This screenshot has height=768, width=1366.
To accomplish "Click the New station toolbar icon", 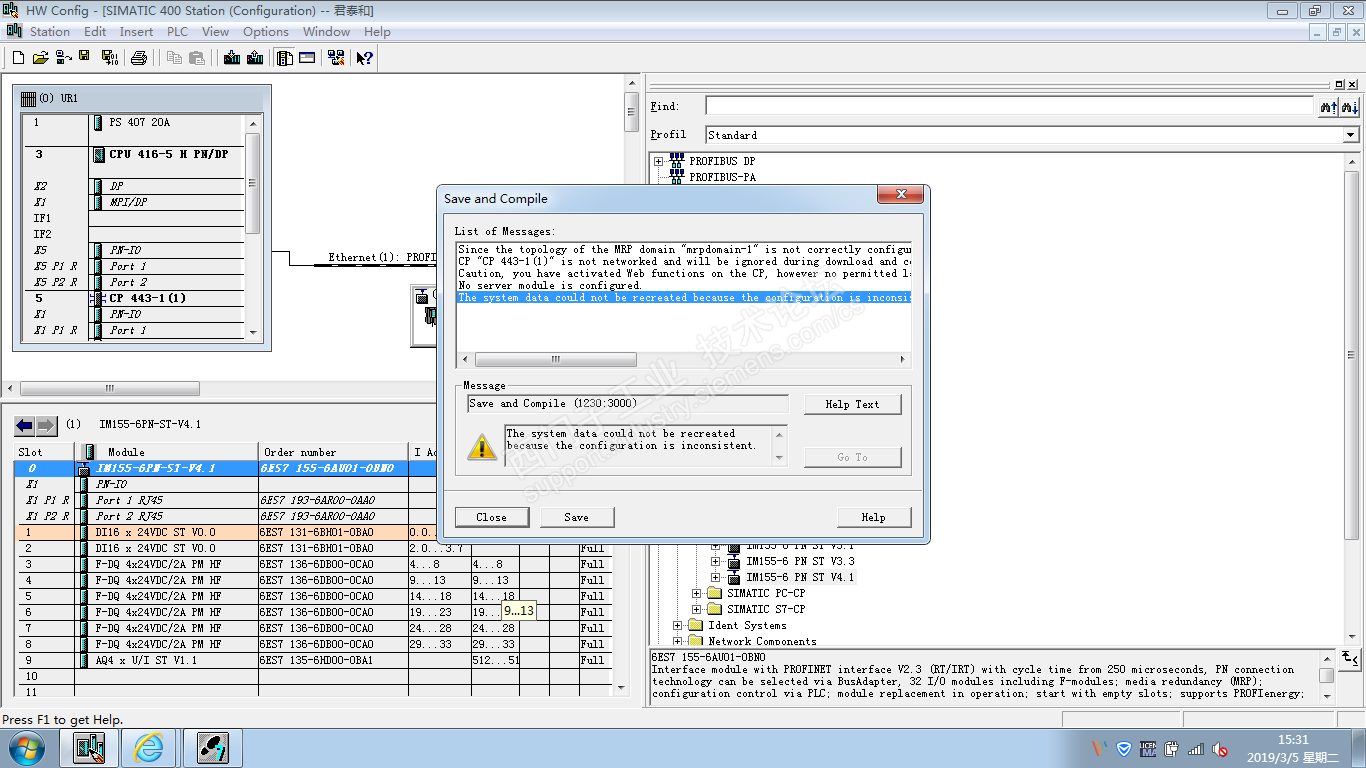I will coord(18,58).
